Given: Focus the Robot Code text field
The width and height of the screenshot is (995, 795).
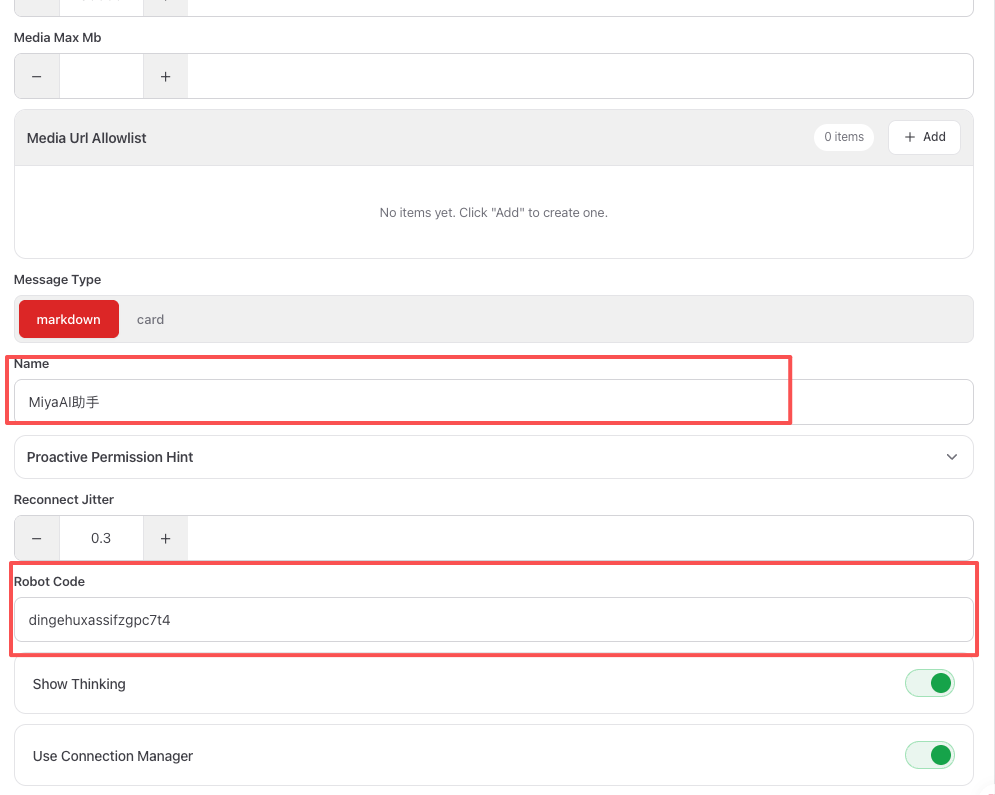Looking at the screenshot, I should pyautogui.click(x=494, y=620).
